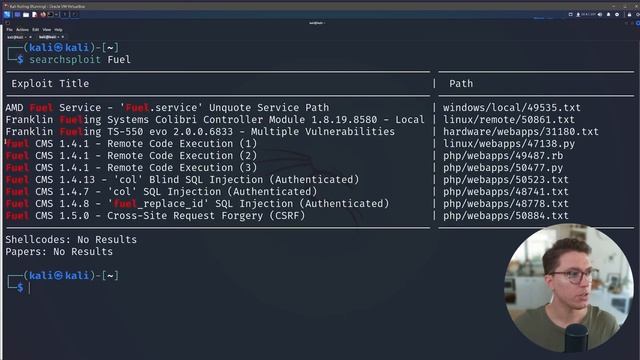This screenshot has width=640, height=360.
Task: Click path linux/webapps/47138.py
Action: coord(509,144)
